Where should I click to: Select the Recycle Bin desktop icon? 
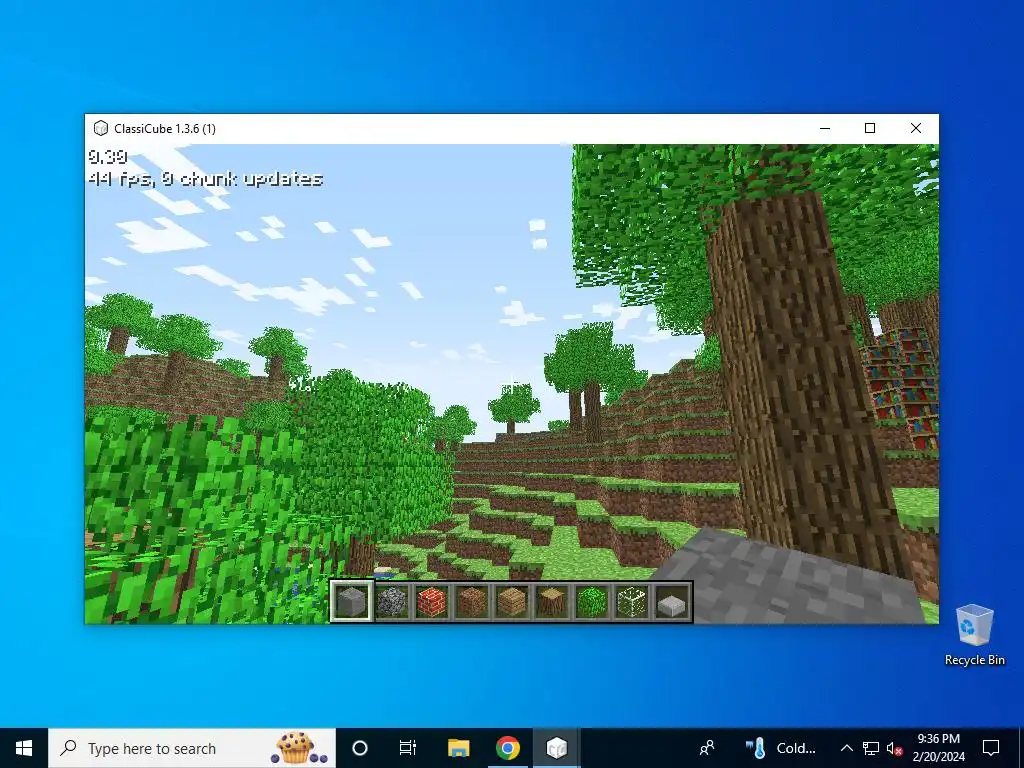[974, 635]
